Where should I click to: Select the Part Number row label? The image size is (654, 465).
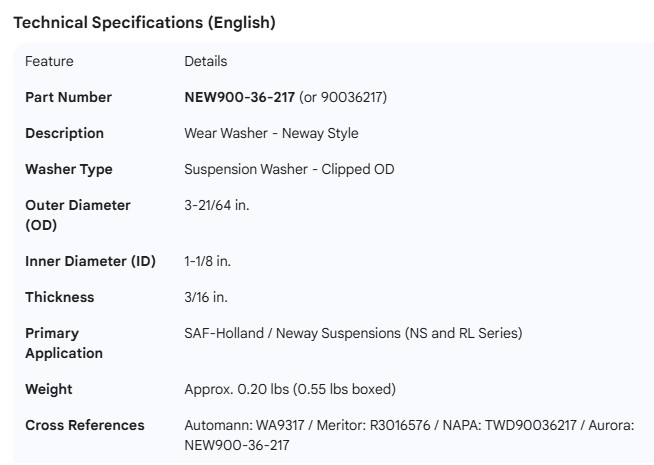pyautogui.click(x=68, y=97)
